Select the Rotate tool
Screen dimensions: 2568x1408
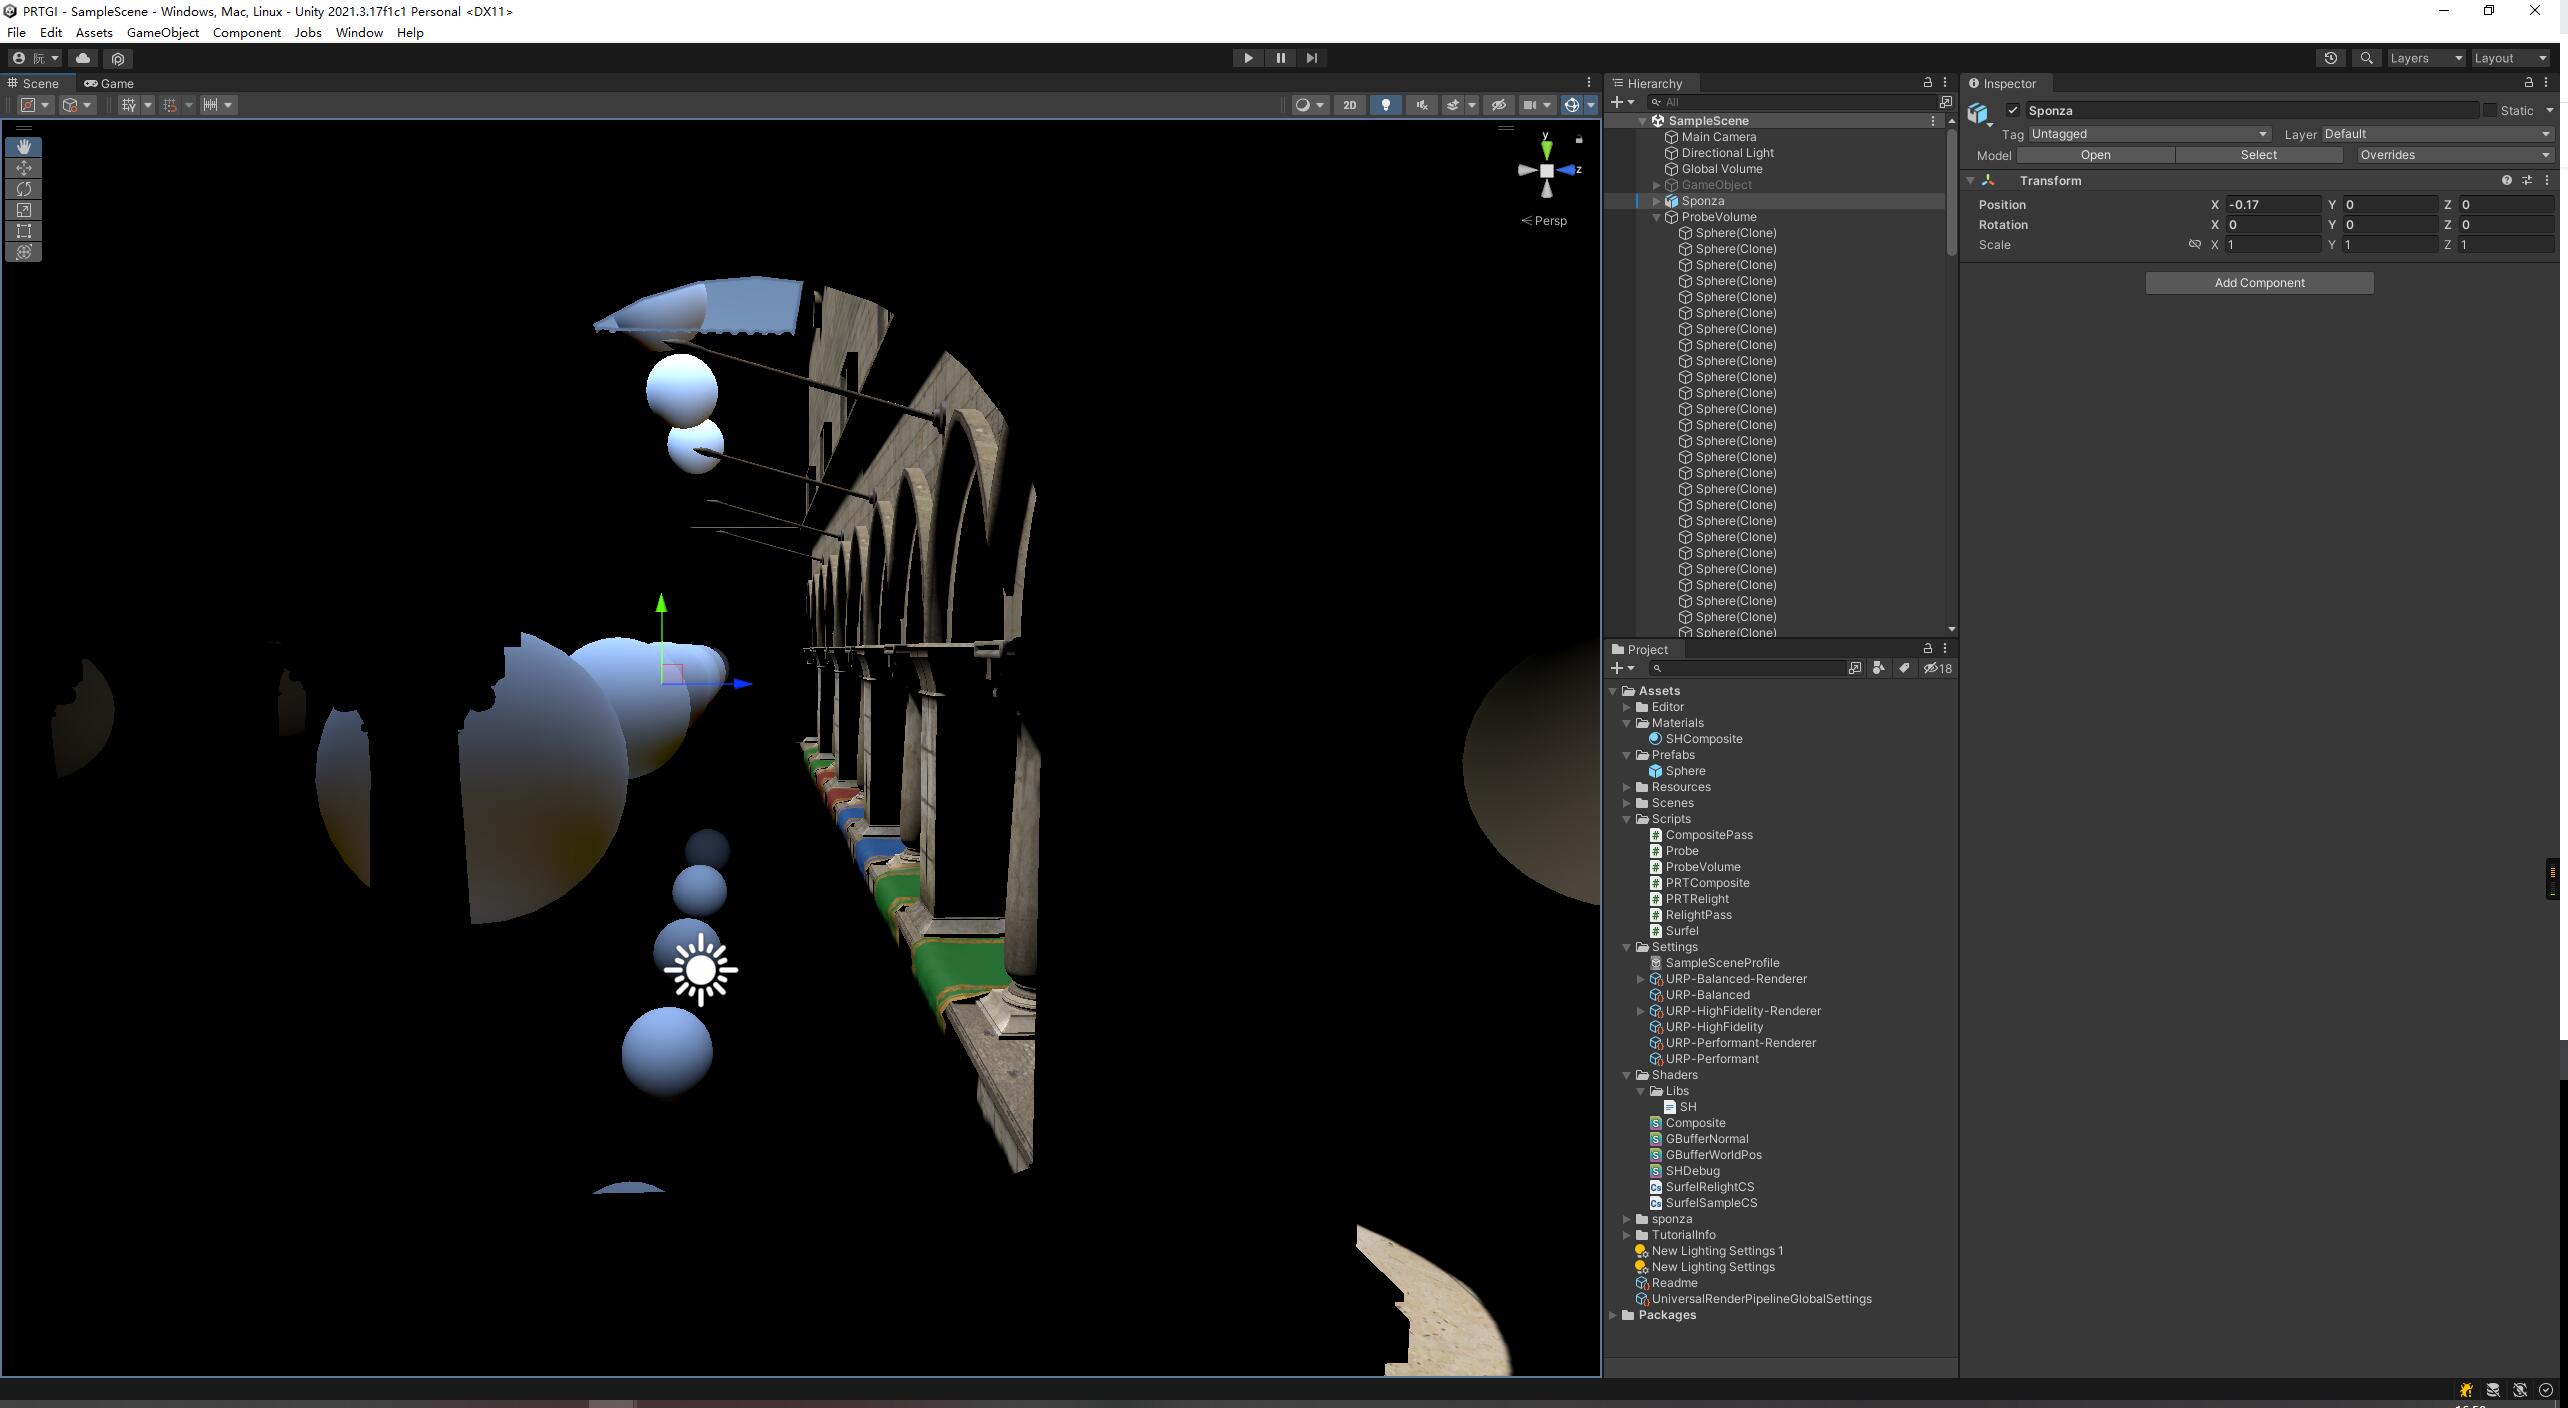tap(24, 189)
